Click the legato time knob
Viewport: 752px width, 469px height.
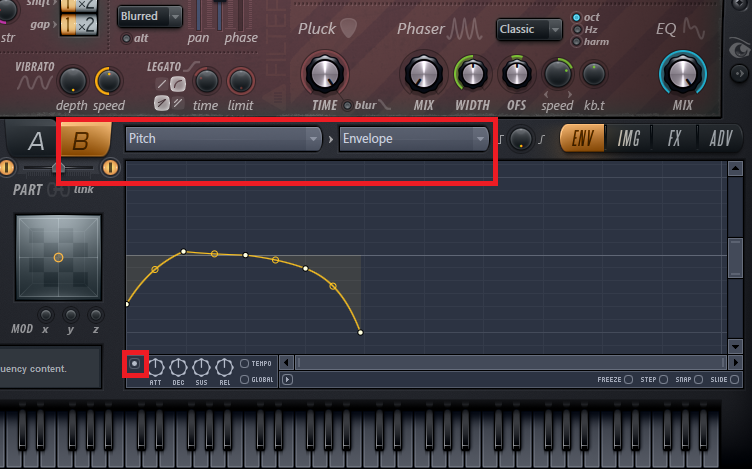click(x=206, y=81)
